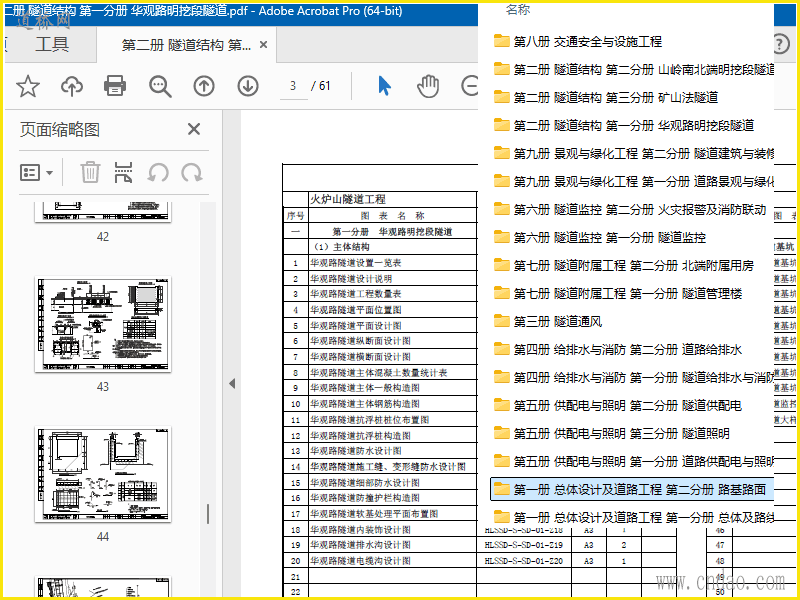Click the star bookmark icon
Image resolution: width=800 pixels, height=600 pixels.
[27, 86]
